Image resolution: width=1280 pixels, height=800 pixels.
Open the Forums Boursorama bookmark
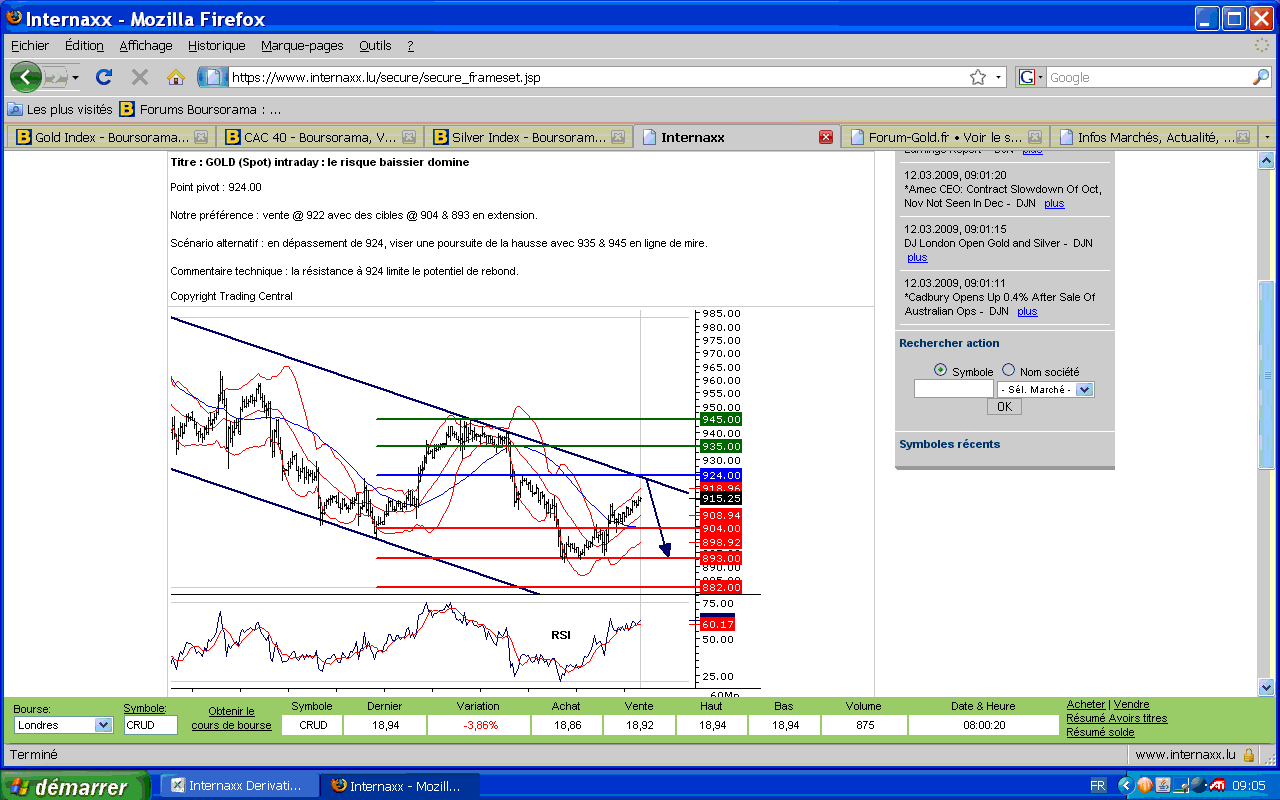200,109
